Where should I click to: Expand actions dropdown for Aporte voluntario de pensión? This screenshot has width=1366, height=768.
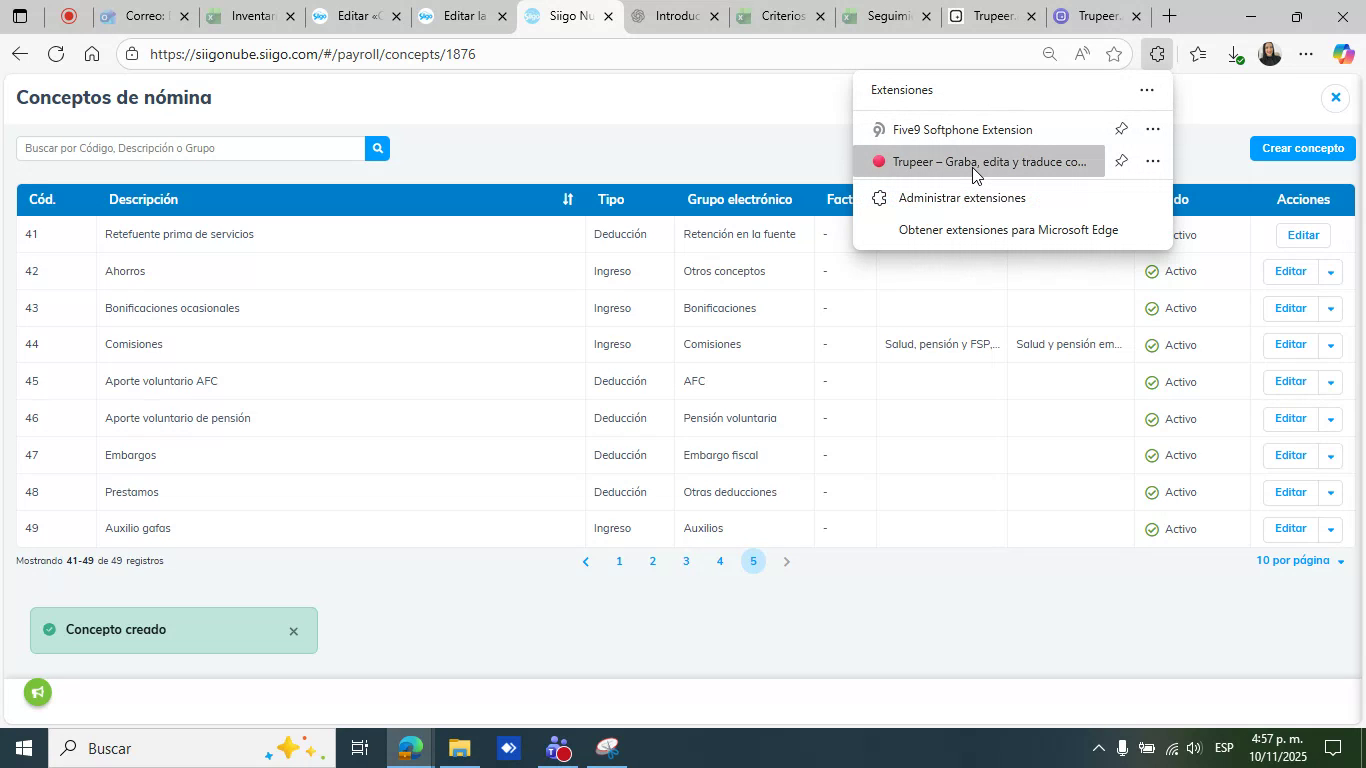point(1330,419)
